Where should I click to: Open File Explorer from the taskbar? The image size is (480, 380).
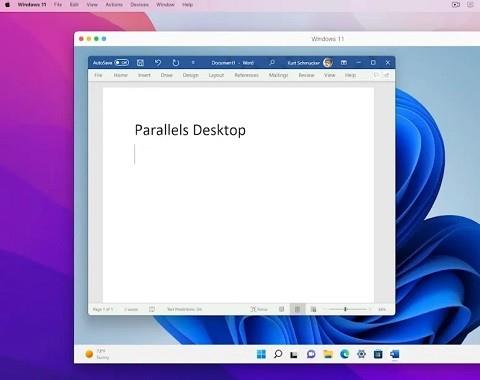[x=328, y=354]
